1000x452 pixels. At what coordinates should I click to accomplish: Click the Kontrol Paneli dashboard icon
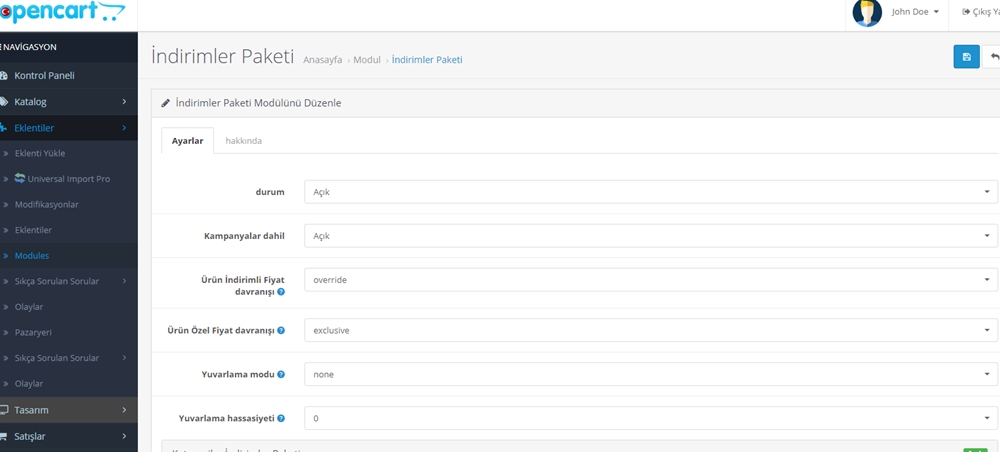tap(4, 75)
